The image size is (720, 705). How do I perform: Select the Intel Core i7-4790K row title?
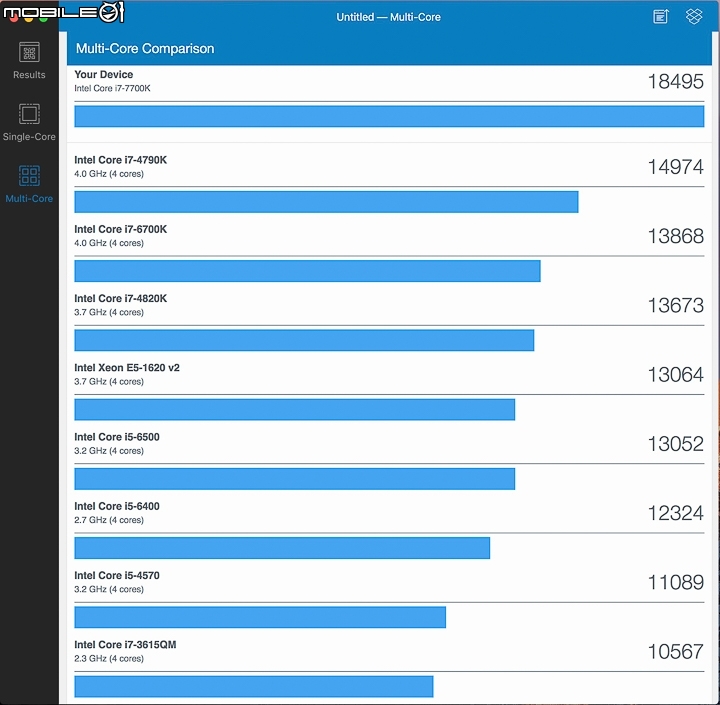pyautogui.click(x=121, y=160)
